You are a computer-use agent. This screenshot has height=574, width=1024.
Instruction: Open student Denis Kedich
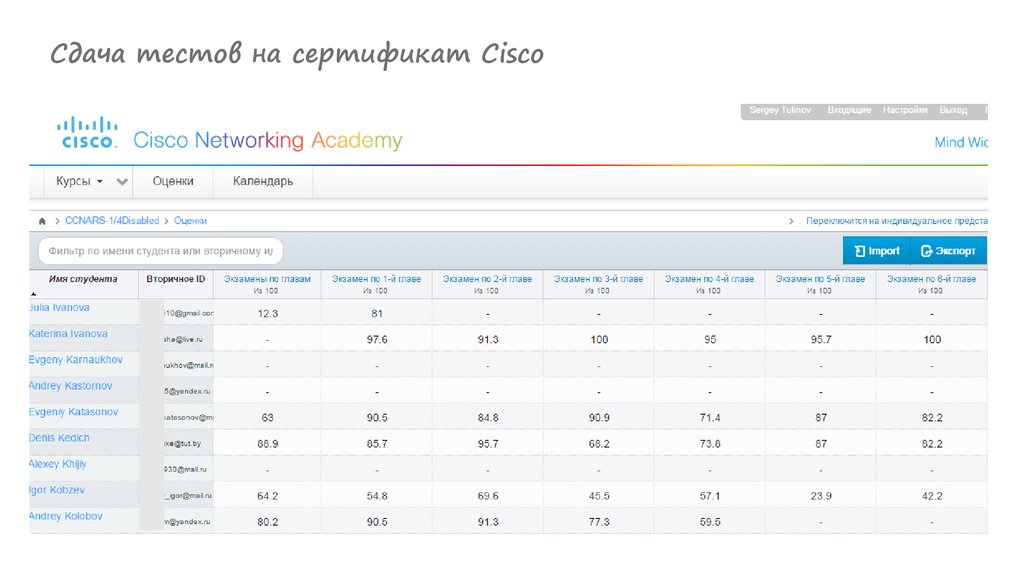point(59,438)
